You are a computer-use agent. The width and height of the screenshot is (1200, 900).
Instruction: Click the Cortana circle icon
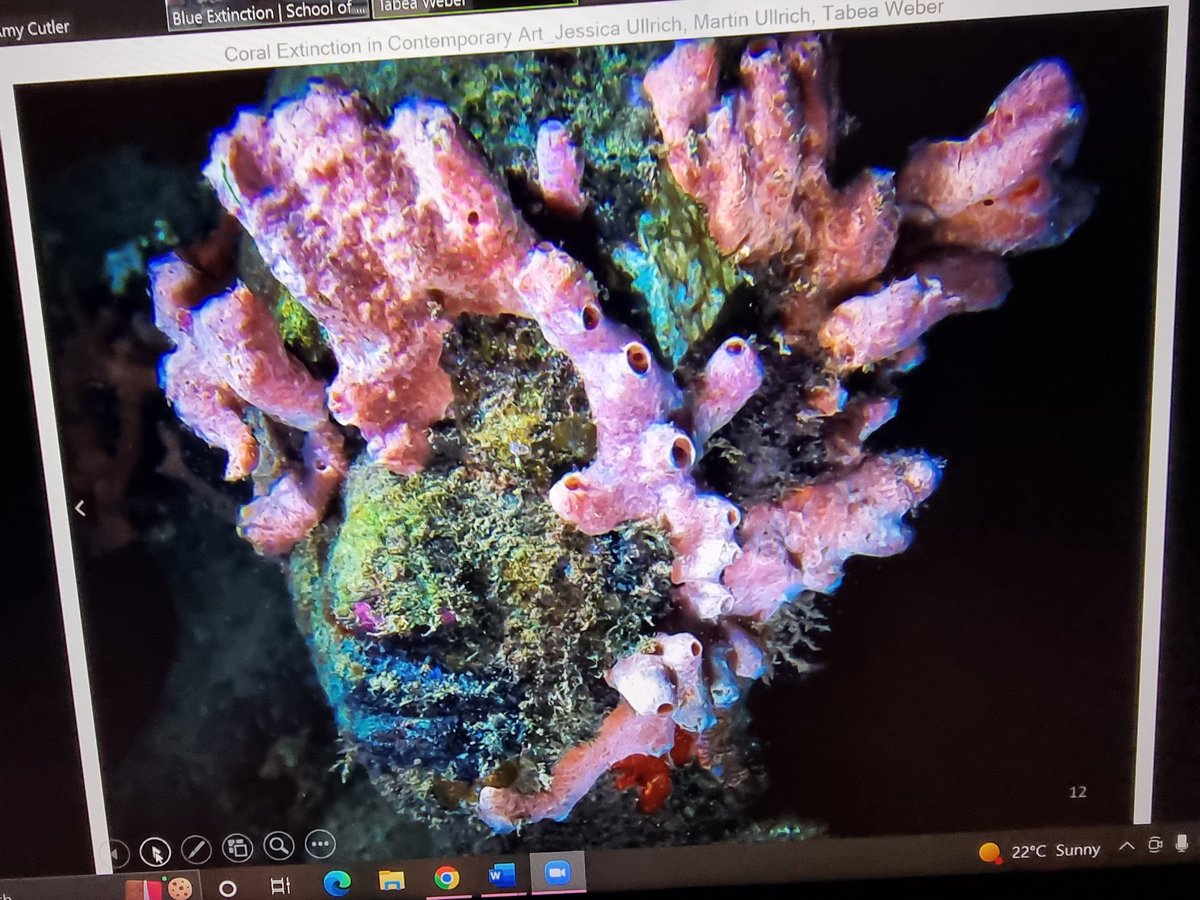click(x=227, y=888)
